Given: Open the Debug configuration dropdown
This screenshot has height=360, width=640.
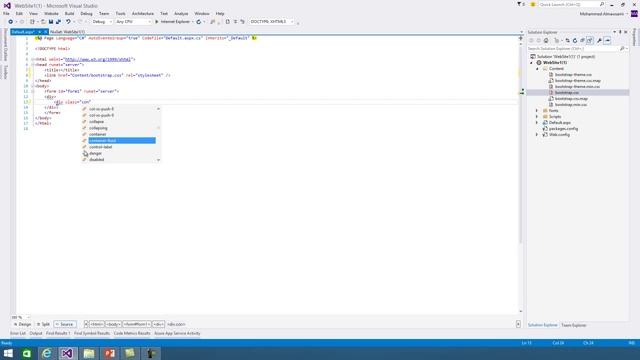Looking at the screenshot, I should 102,22.
